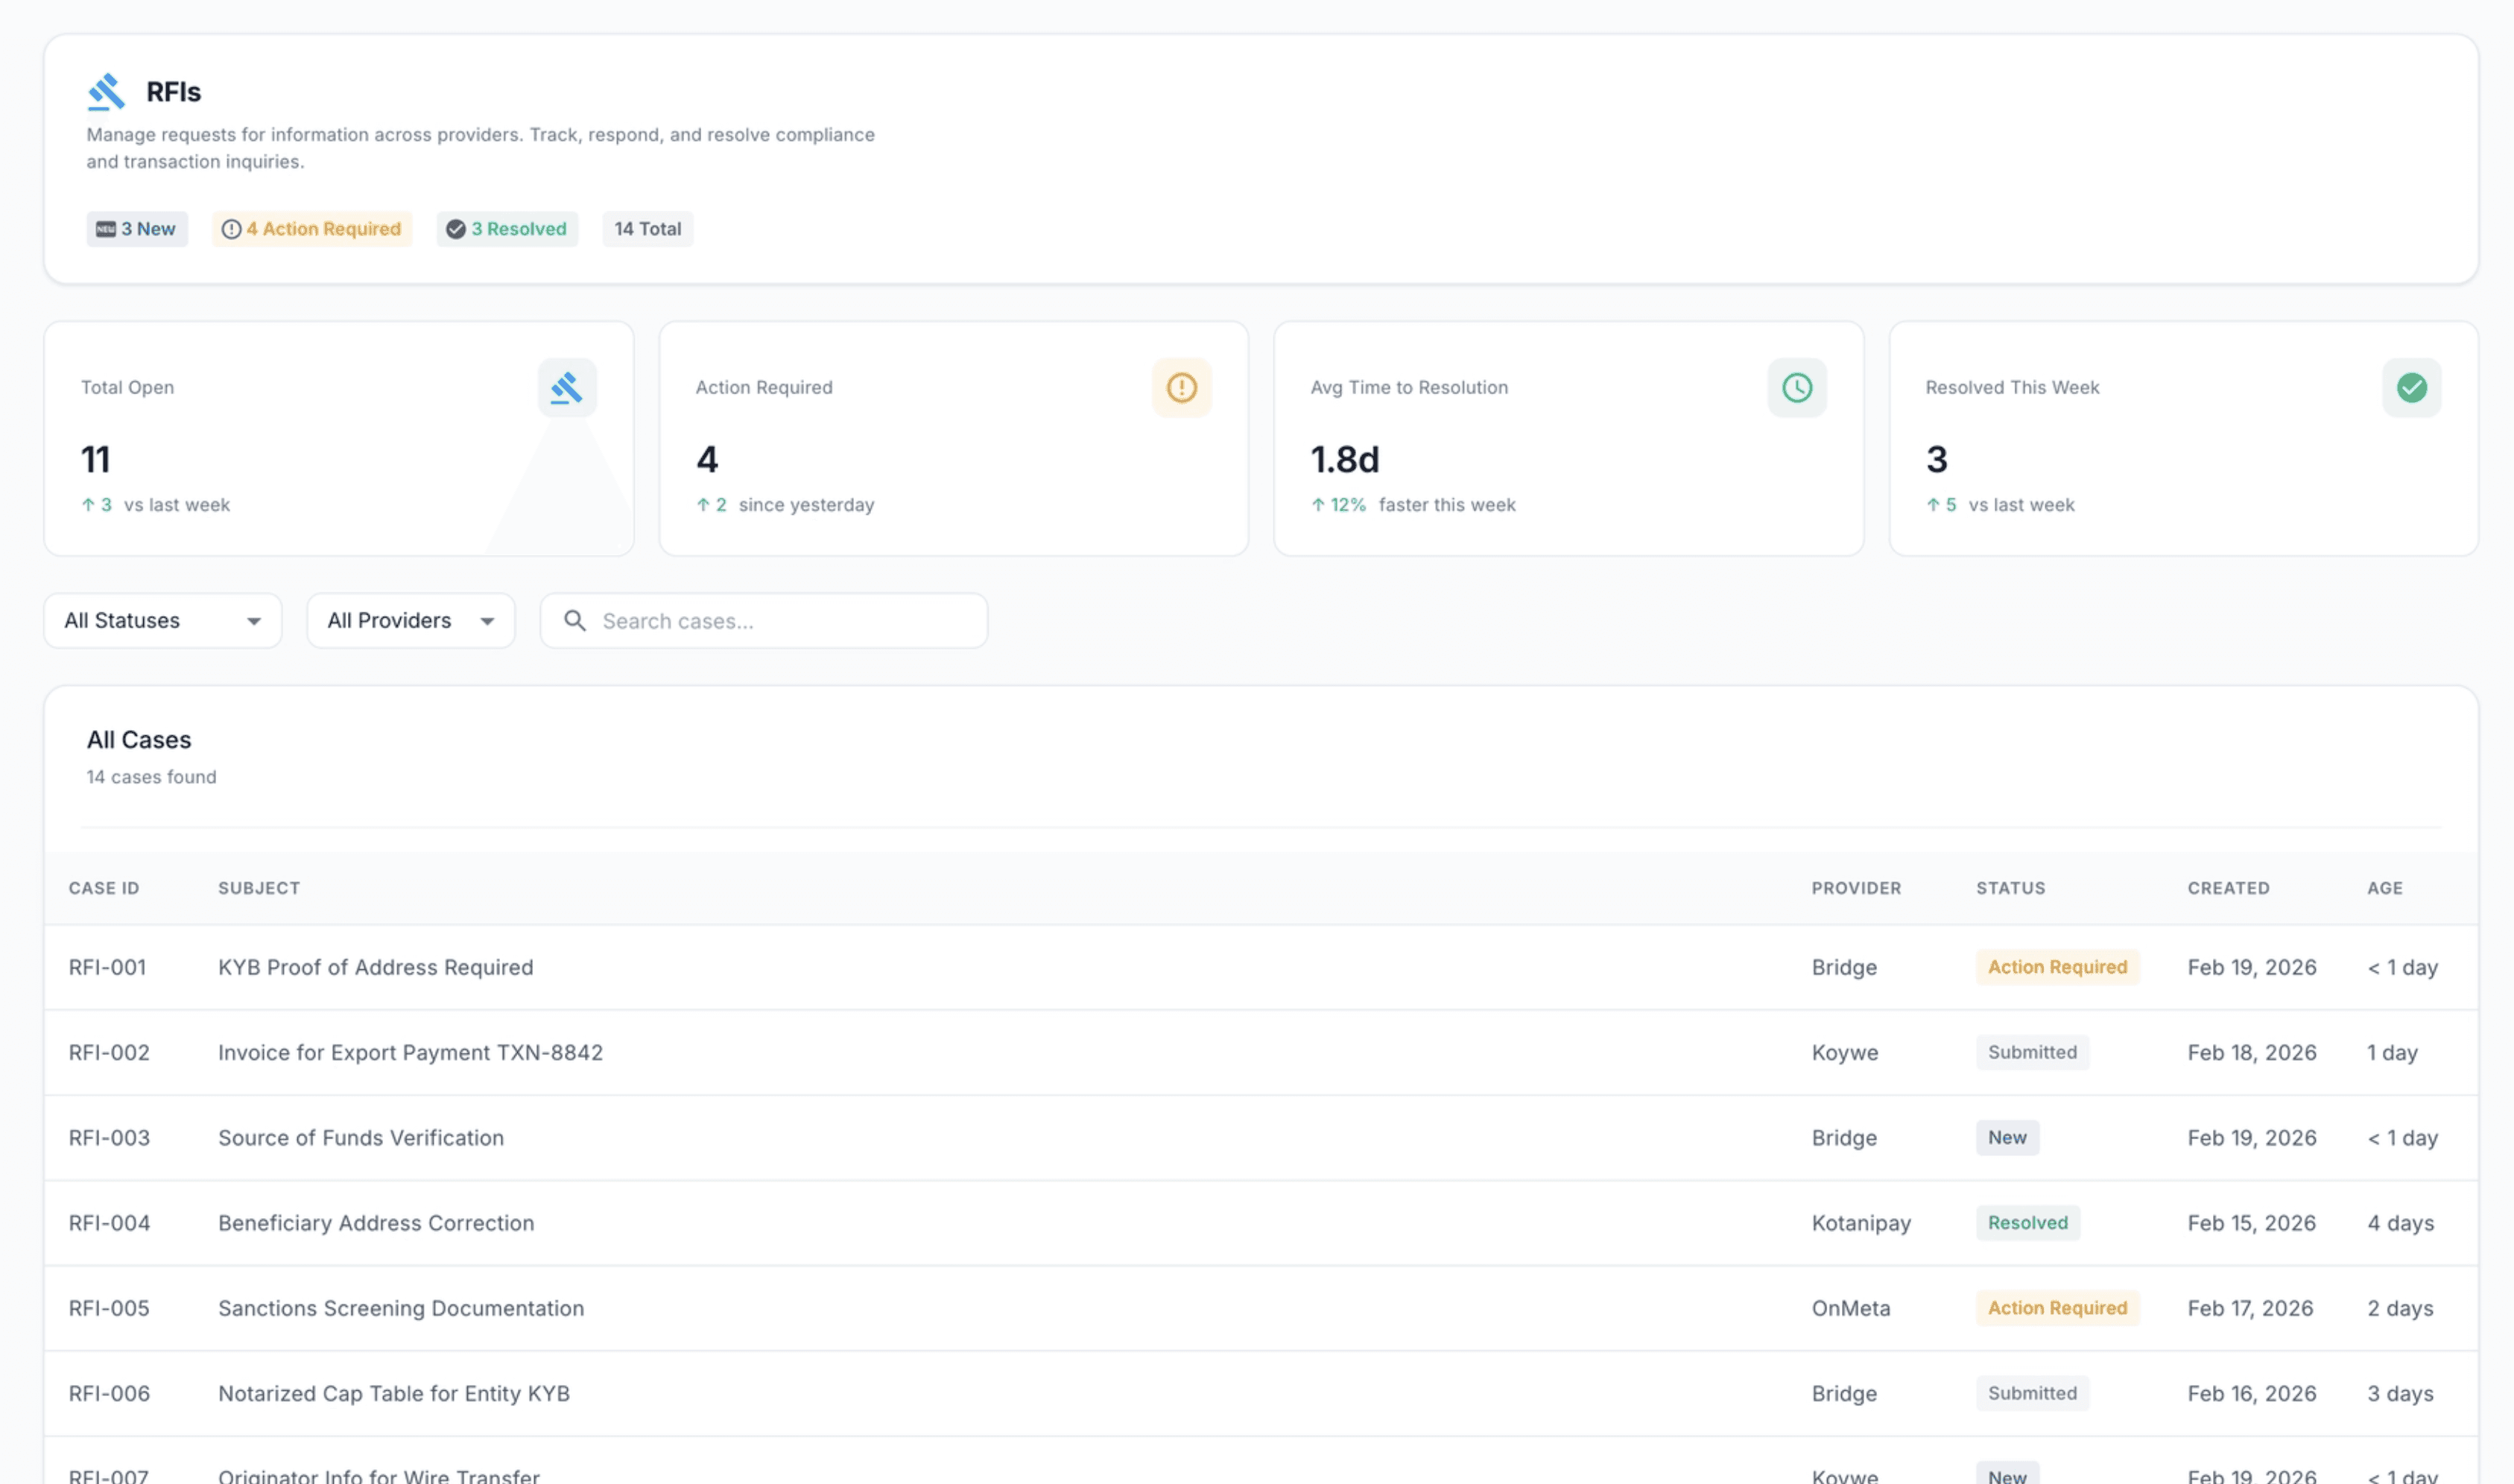Viewport: 2514px width, 1484px height.
Task: Click the magnifier icon in search box
Action: [575, 620]
